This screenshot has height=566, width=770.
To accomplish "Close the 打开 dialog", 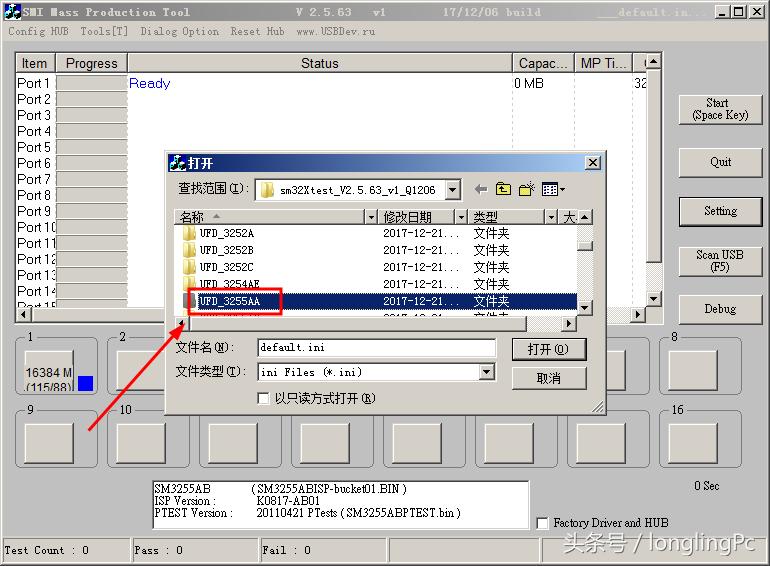I will [x=593, y=162].
